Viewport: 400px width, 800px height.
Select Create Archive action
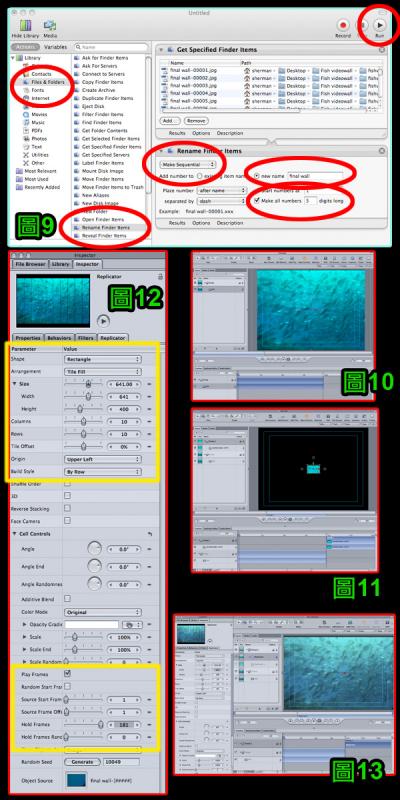(x=96, y=90)
